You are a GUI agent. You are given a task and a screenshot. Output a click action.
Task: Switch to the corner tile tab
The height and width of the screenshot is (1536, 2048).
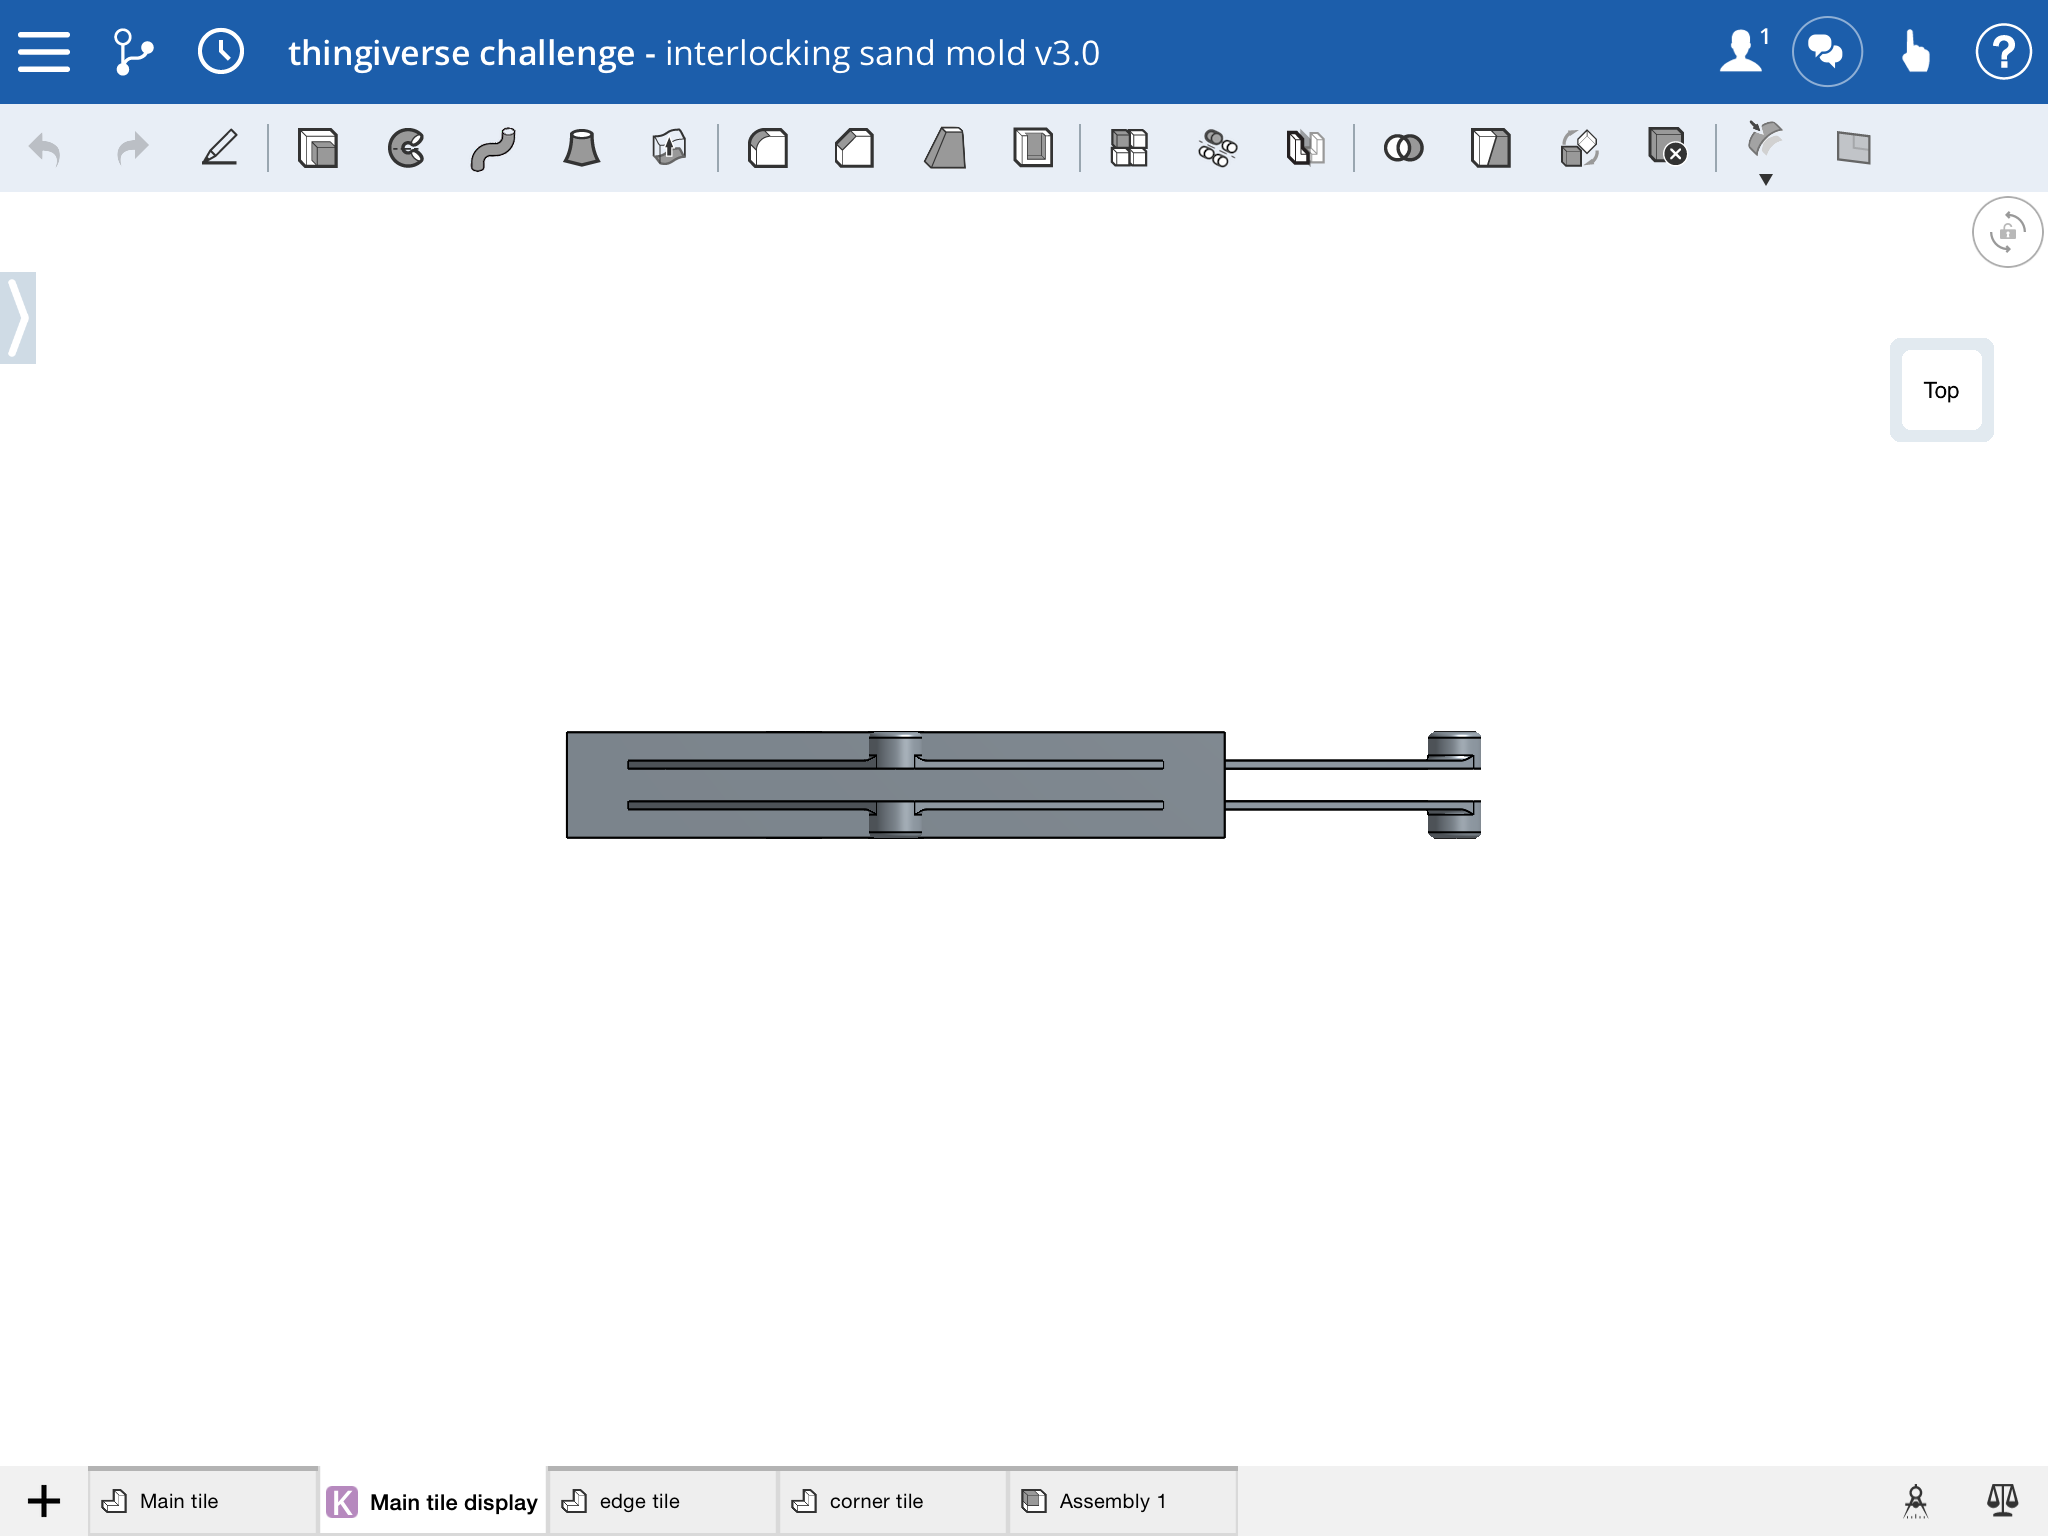click(893, 1501)
